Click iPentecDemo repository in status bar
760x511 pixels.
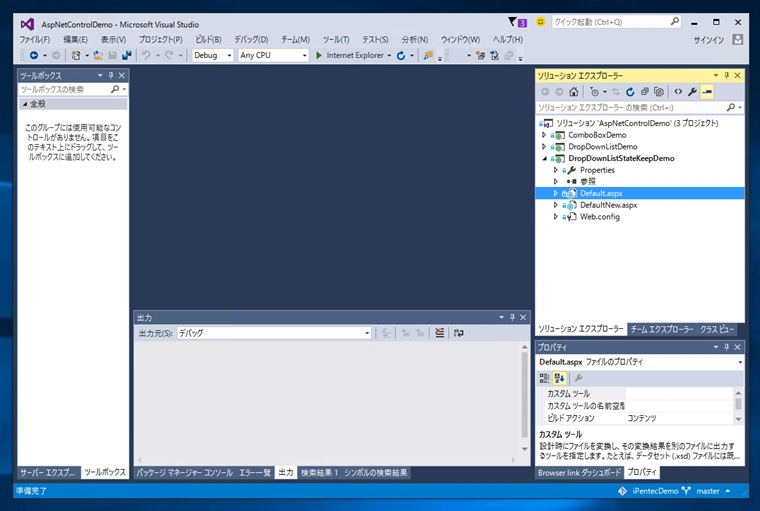click(655, 491)
